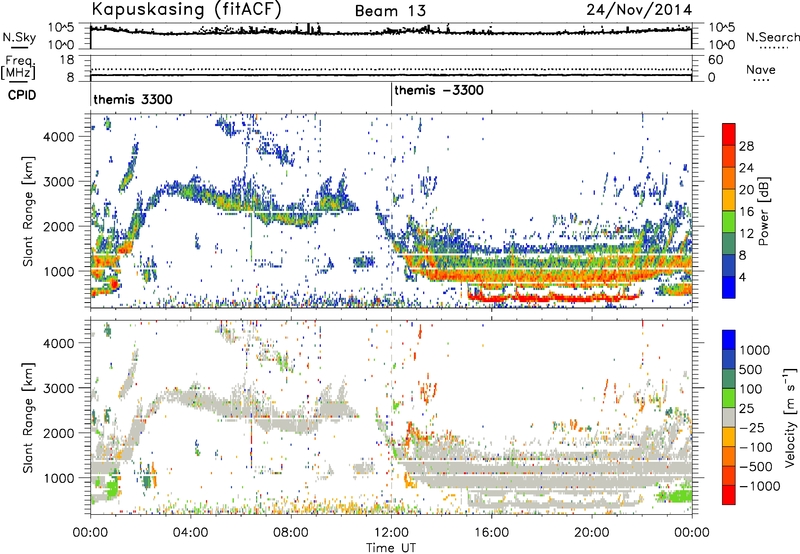Viewport: 800px width, 554px height.
Task: Click the '20:00' time axis label
Action: point(592,533)
